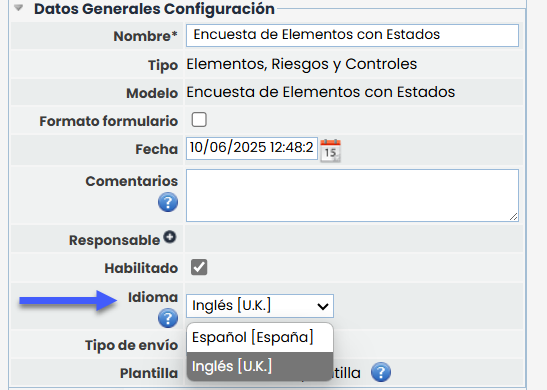Click the Idioma dropdown chevron arrow
This screenshot has height=390, width=547.
point(323,306)
